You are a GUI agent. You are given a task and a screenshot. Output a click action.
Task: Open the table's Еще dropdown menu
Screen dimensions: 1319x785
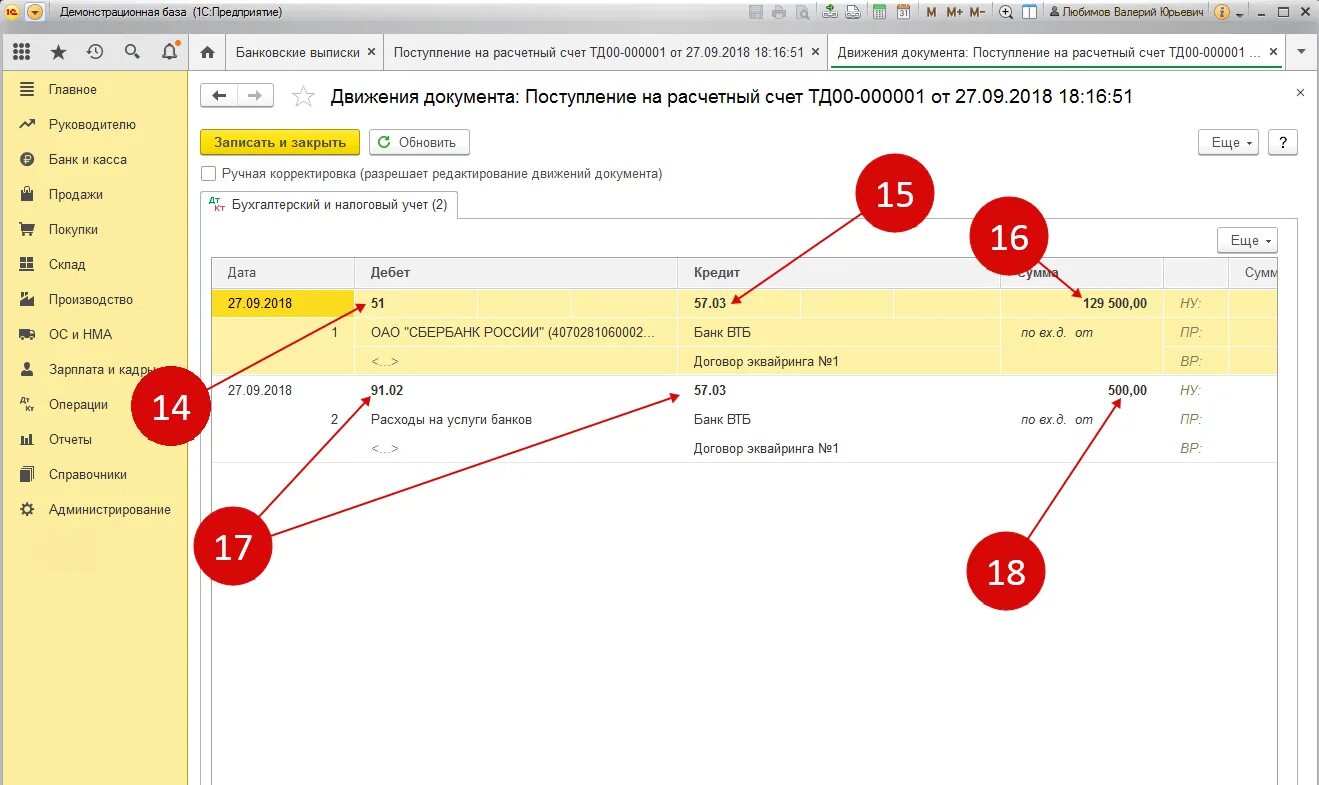(x=1247, y=240)
